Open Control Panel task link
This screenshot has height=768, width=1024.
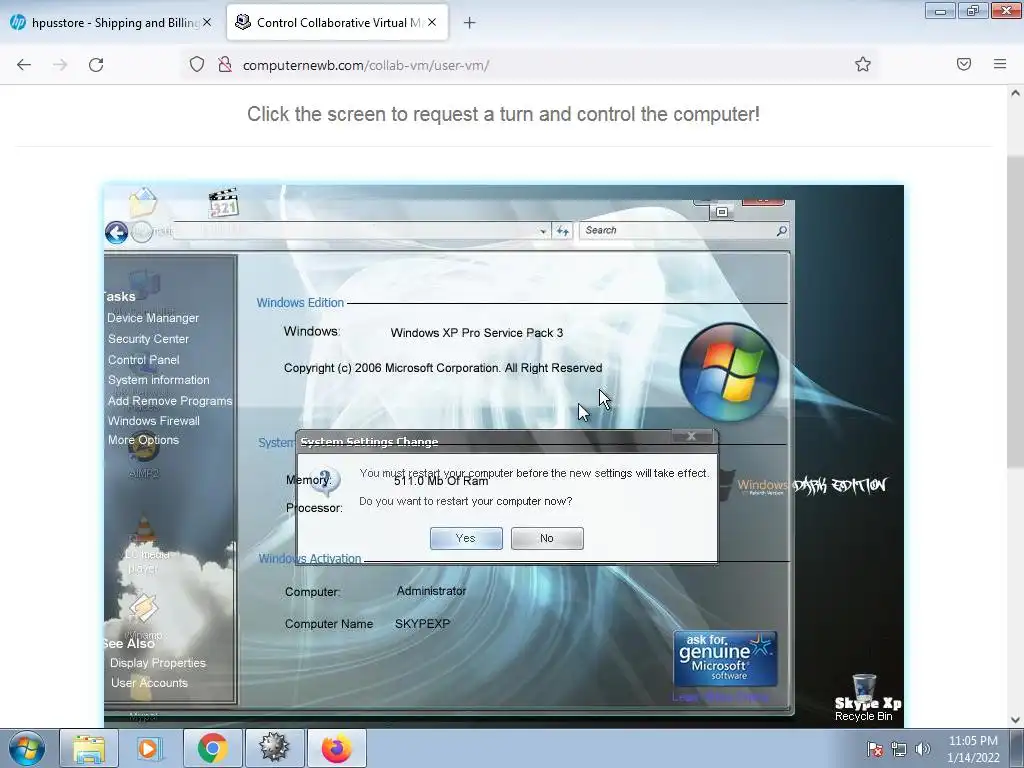(144, 360)
